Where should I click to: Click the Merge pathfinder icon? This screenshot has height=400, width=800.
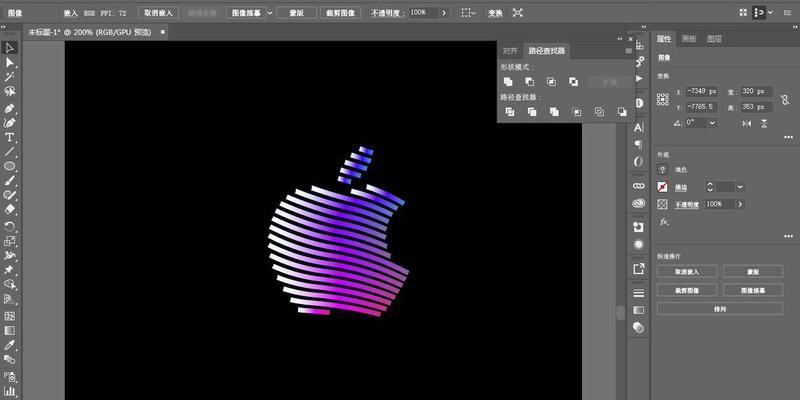(554, 112)
